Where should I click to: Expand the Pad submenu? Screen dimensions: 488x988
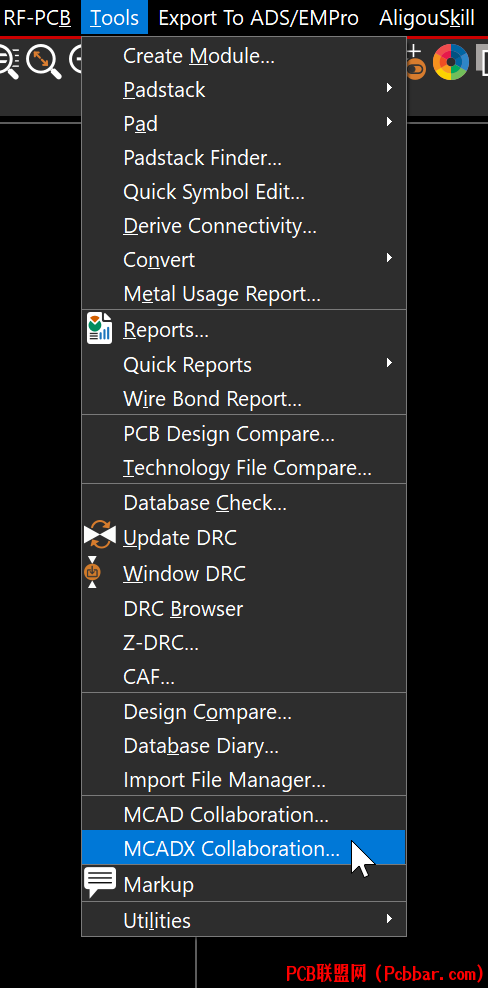coord(243,124)
